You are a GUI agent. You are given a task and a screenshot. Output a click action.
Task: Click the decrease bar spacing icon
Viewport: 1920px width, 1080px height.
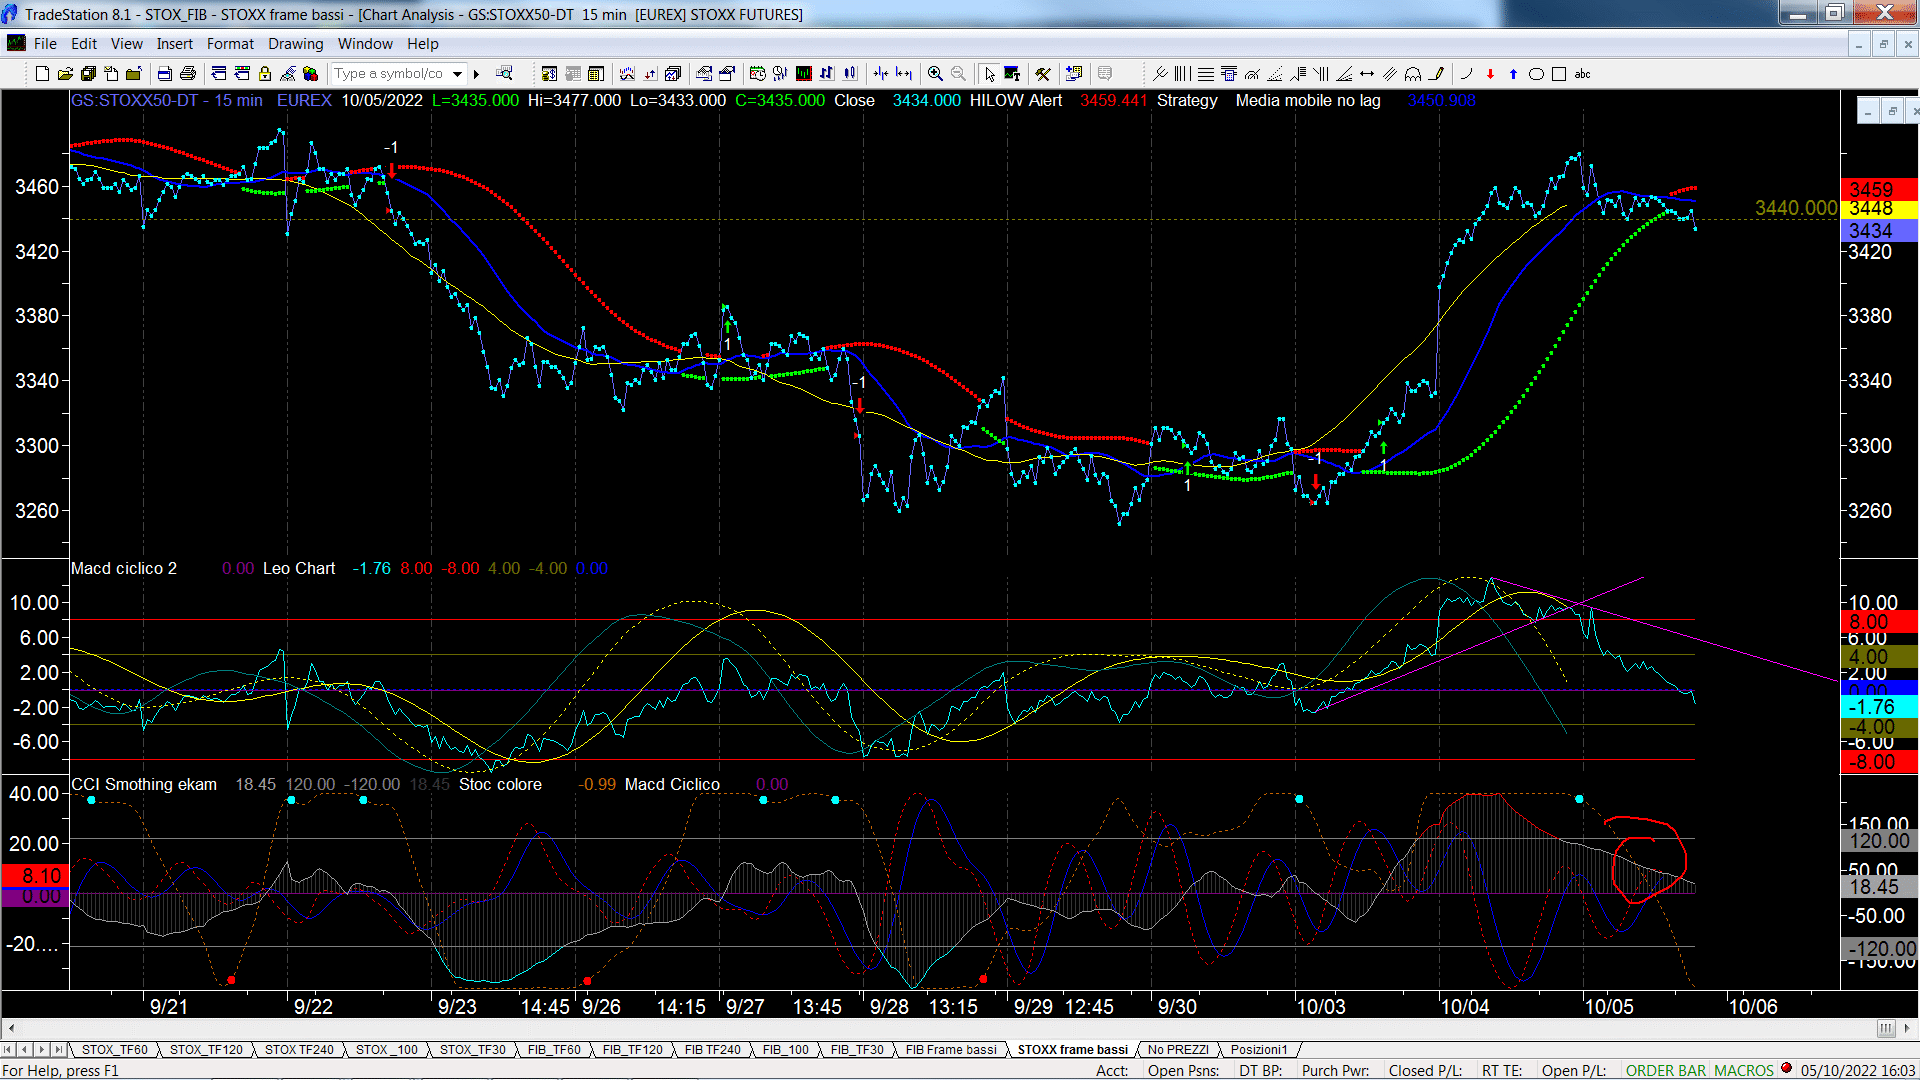tap(881, 74)
